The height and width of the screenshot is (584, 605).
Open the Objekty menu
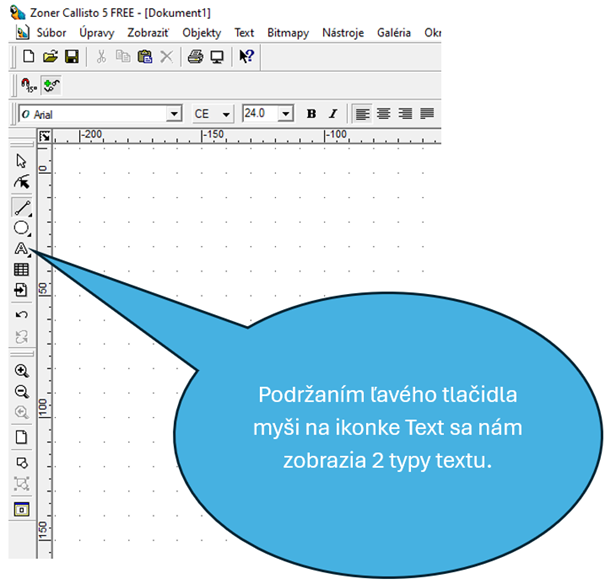(x=202, y=33)
